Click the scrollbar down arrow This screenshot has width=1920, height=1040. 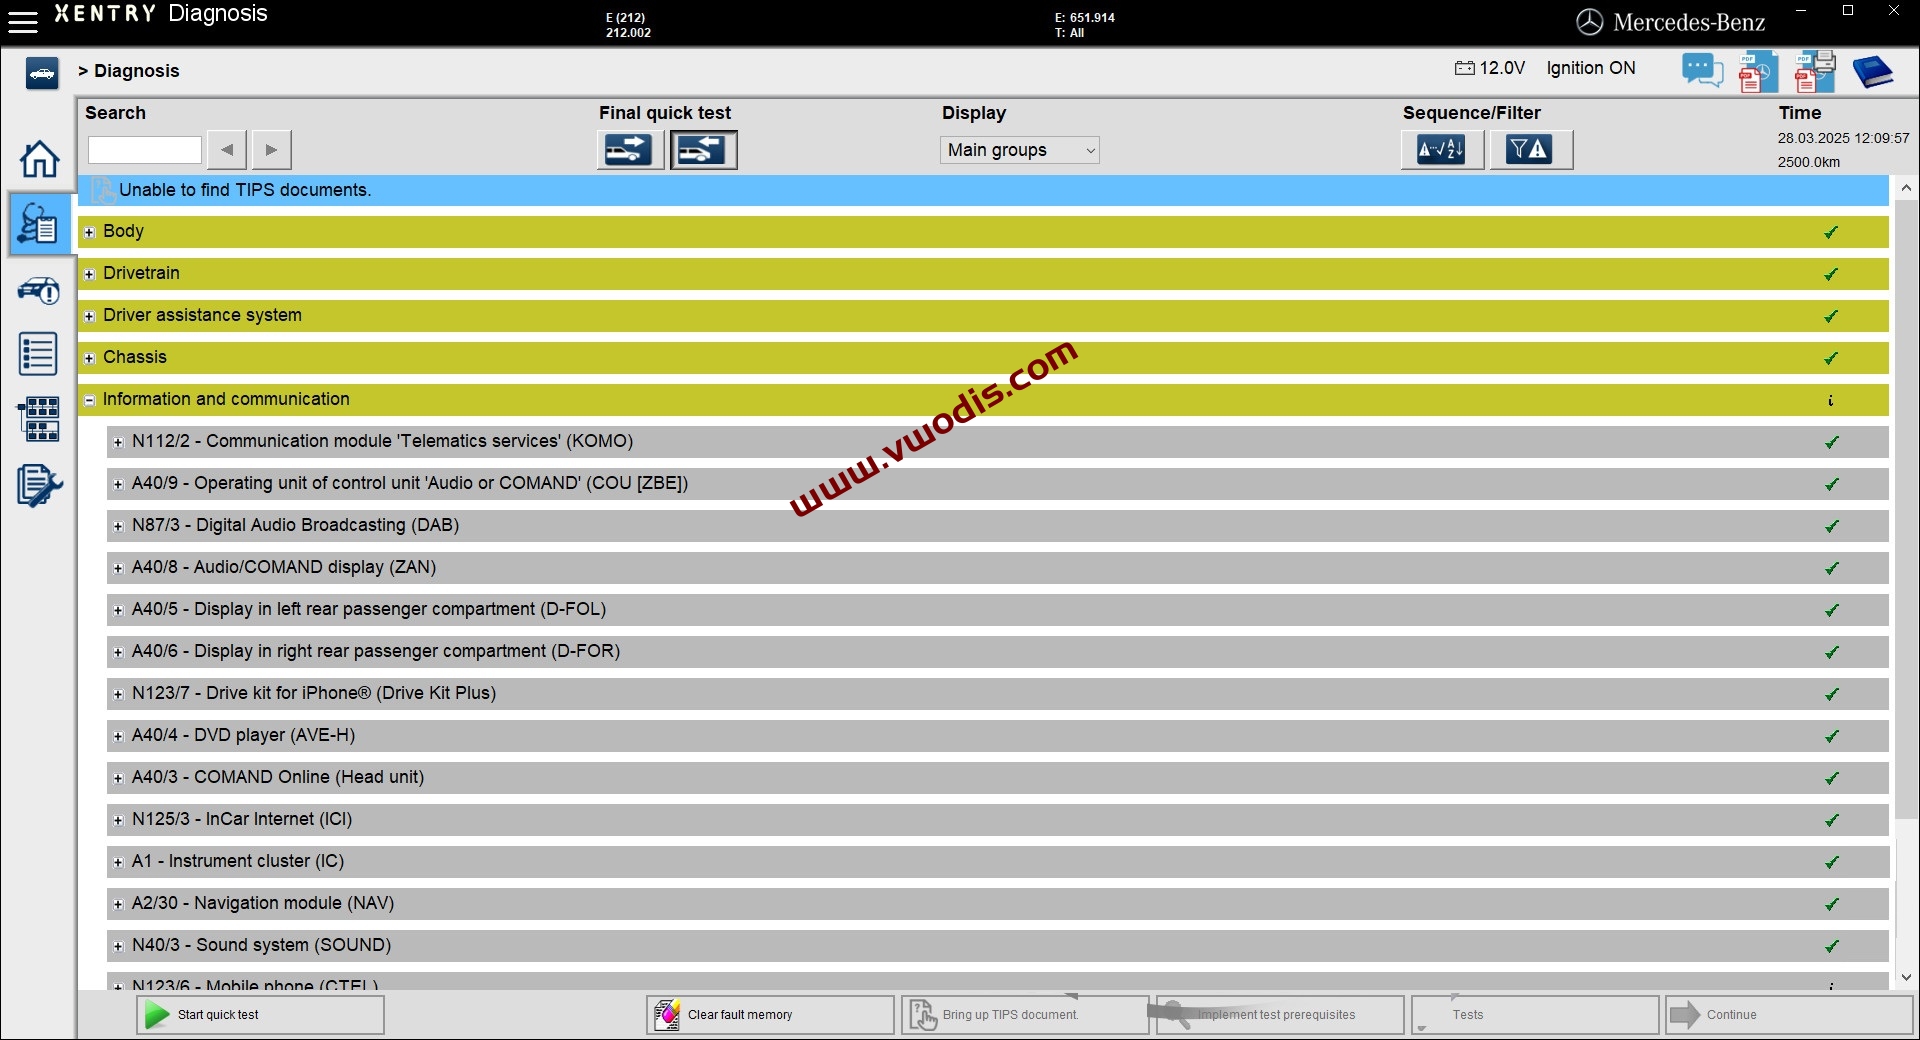[x=1906, y=977]
